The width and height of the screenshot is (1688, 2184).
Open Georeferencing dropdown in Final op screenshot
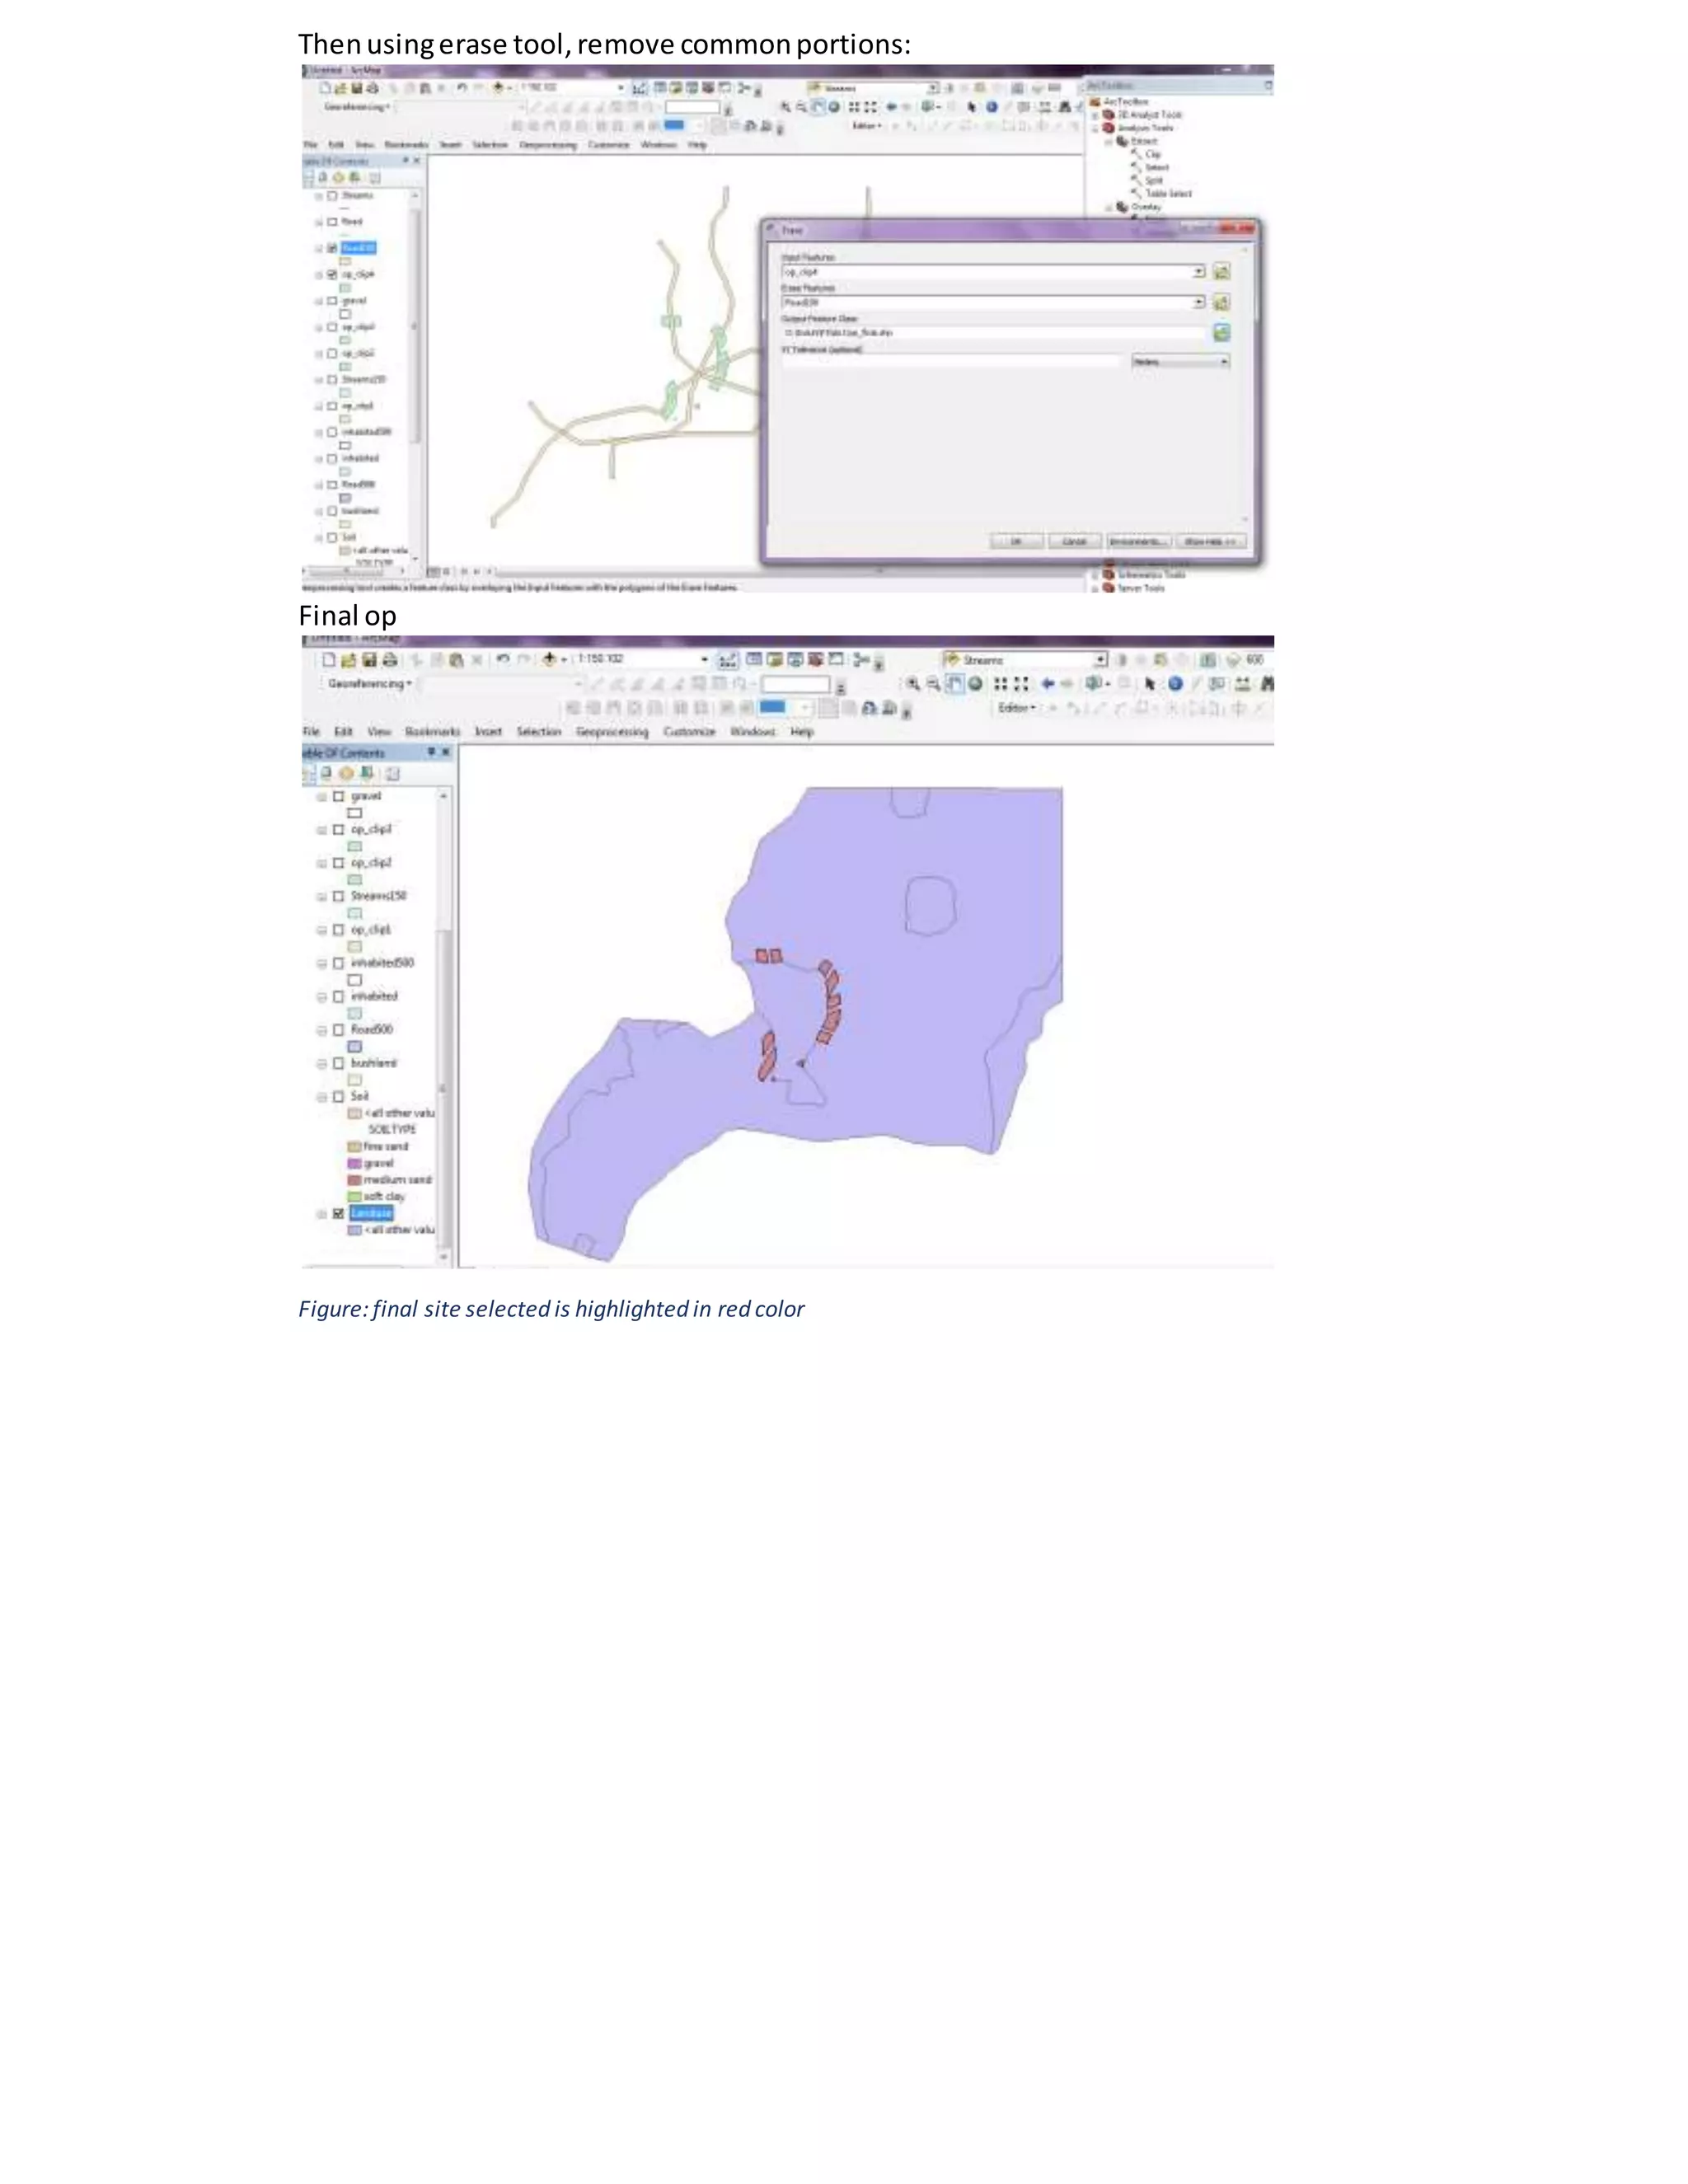369,684
